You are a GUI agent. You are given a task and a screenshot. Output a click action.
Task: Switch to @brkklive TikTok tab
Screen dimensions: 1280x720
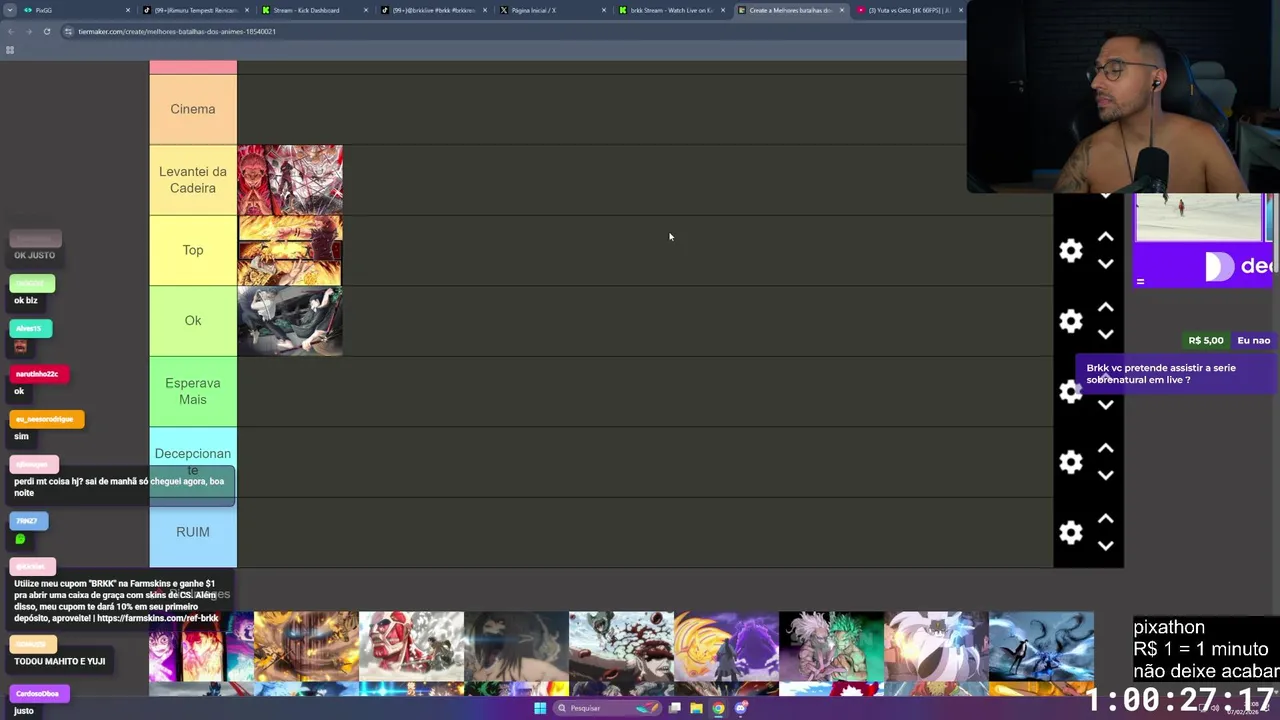click(x=434, y=10)
